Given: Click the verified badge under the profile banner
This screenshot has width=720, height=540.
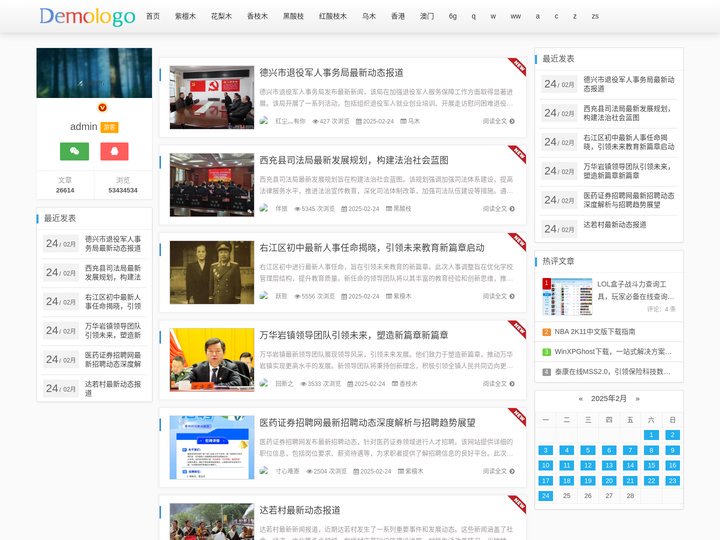Looking at the screenshot, I should point(102,107).
